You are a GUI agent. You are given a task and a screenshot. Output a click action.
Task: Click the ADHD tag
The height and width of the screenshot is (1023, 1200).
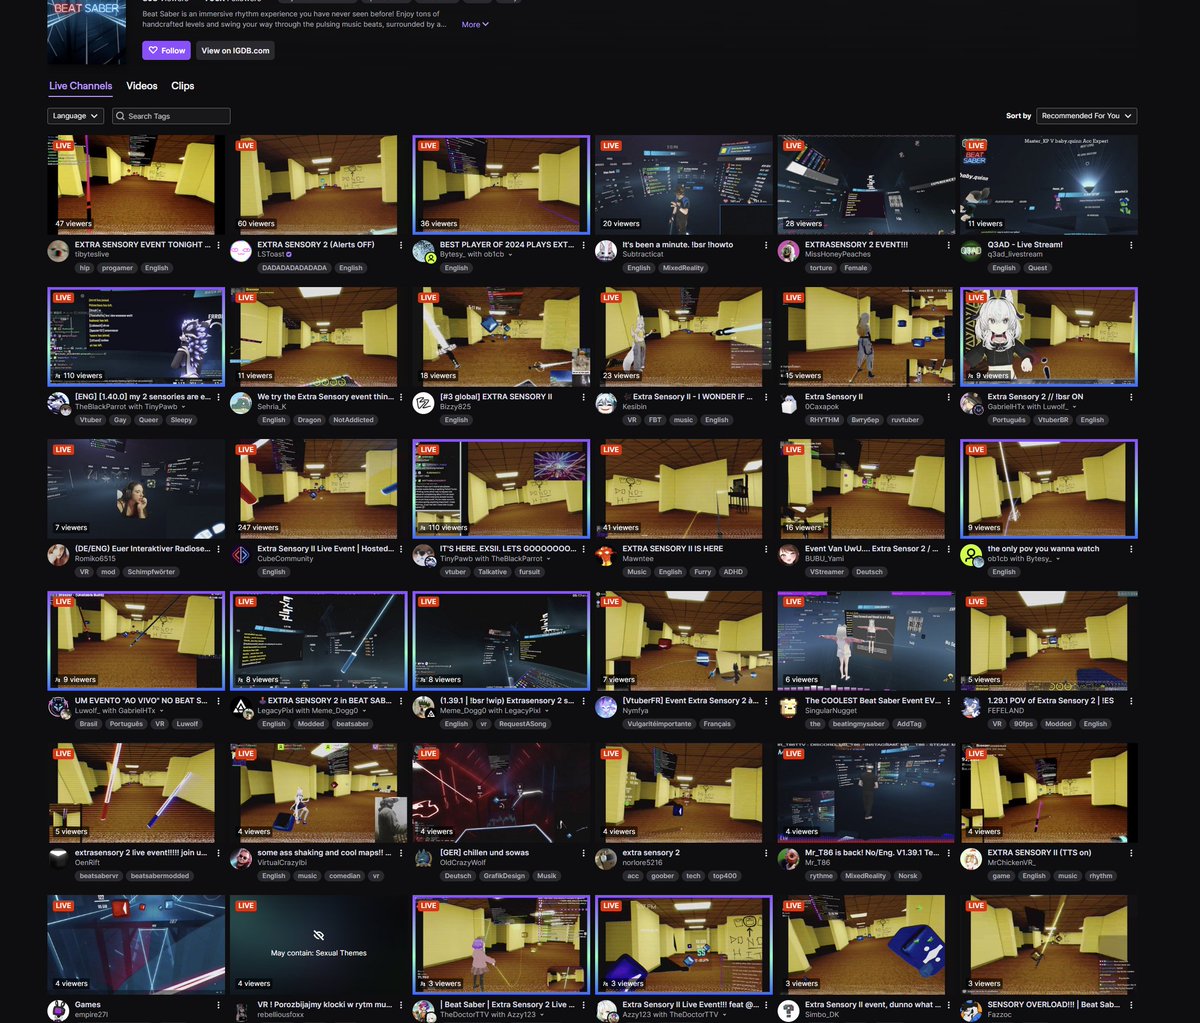[734, 572]
